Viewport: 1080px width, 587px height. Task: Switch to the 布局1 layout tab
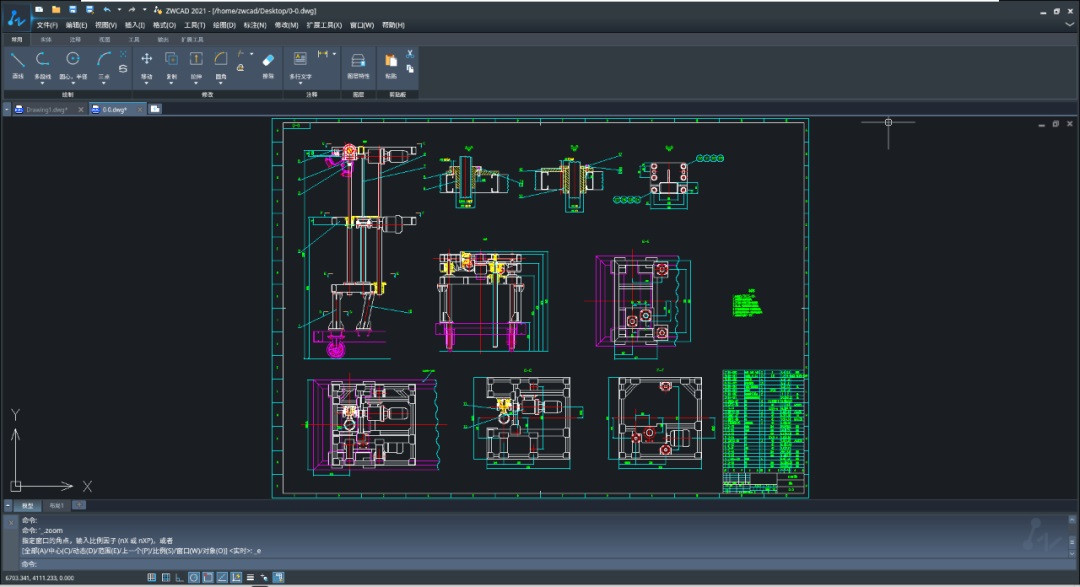pos(56,506)
